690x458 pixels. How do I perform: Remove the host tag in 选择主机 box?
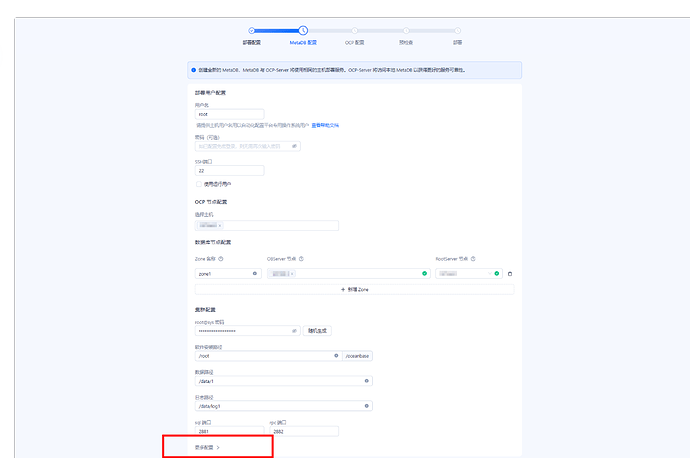tap(220, 226)
